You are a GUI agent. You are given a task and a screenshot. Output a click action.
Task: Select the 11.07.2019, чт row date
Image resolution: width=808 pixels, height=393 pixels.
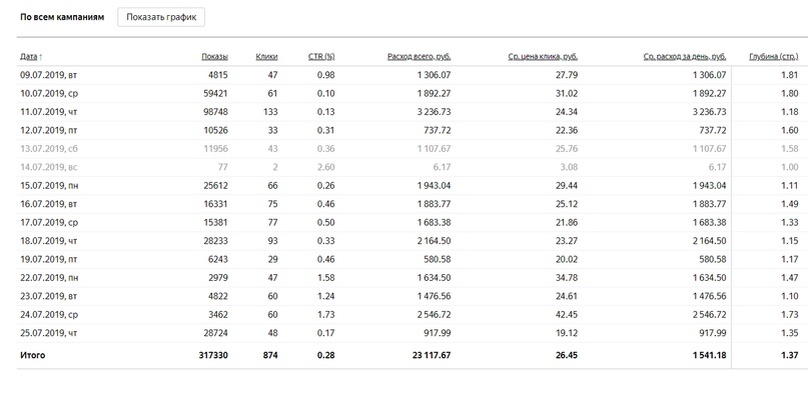click(x=48, y=112)
